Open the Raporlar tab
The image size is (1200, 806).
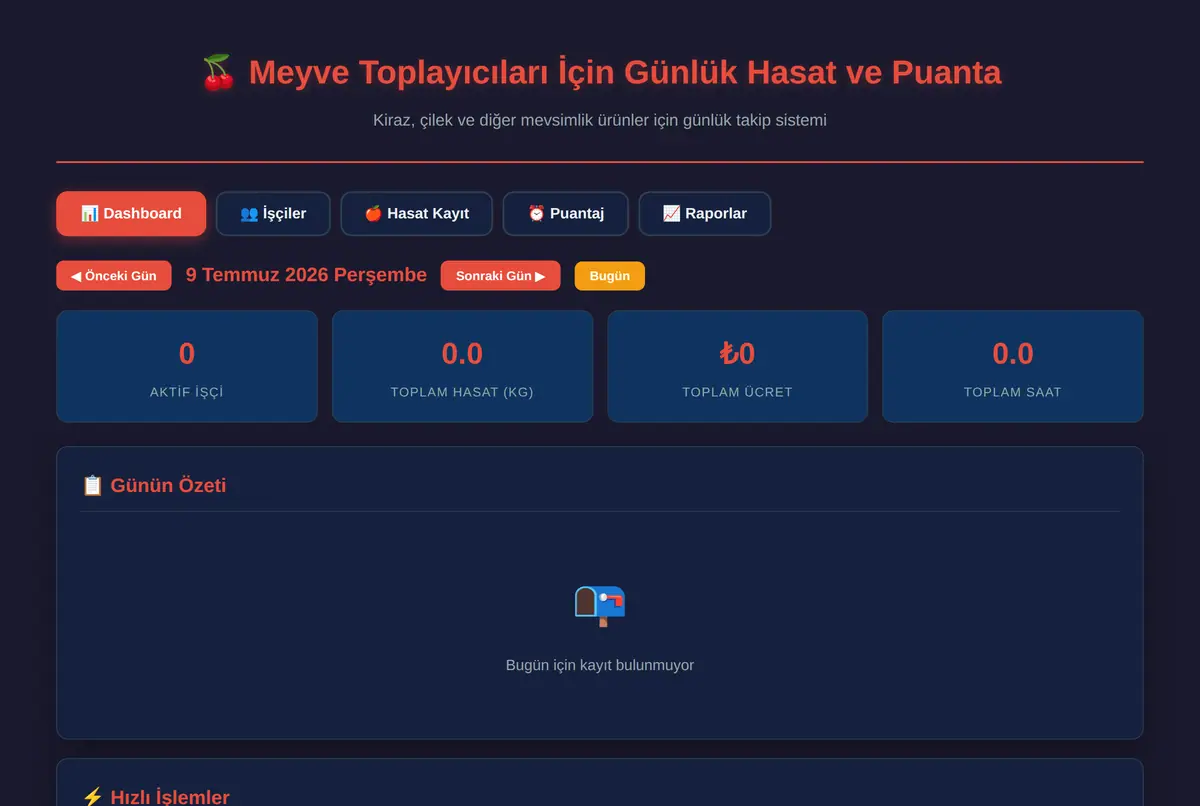click(x=704, y=214)
